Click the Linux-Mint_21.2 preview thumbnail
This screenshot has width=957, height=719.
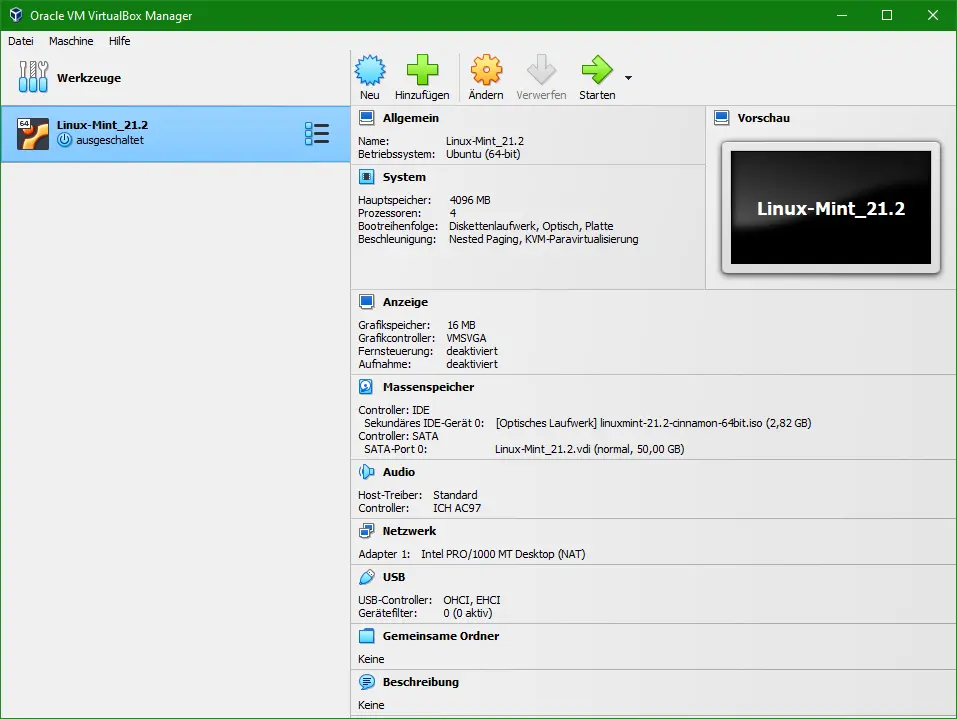[829, 206]
